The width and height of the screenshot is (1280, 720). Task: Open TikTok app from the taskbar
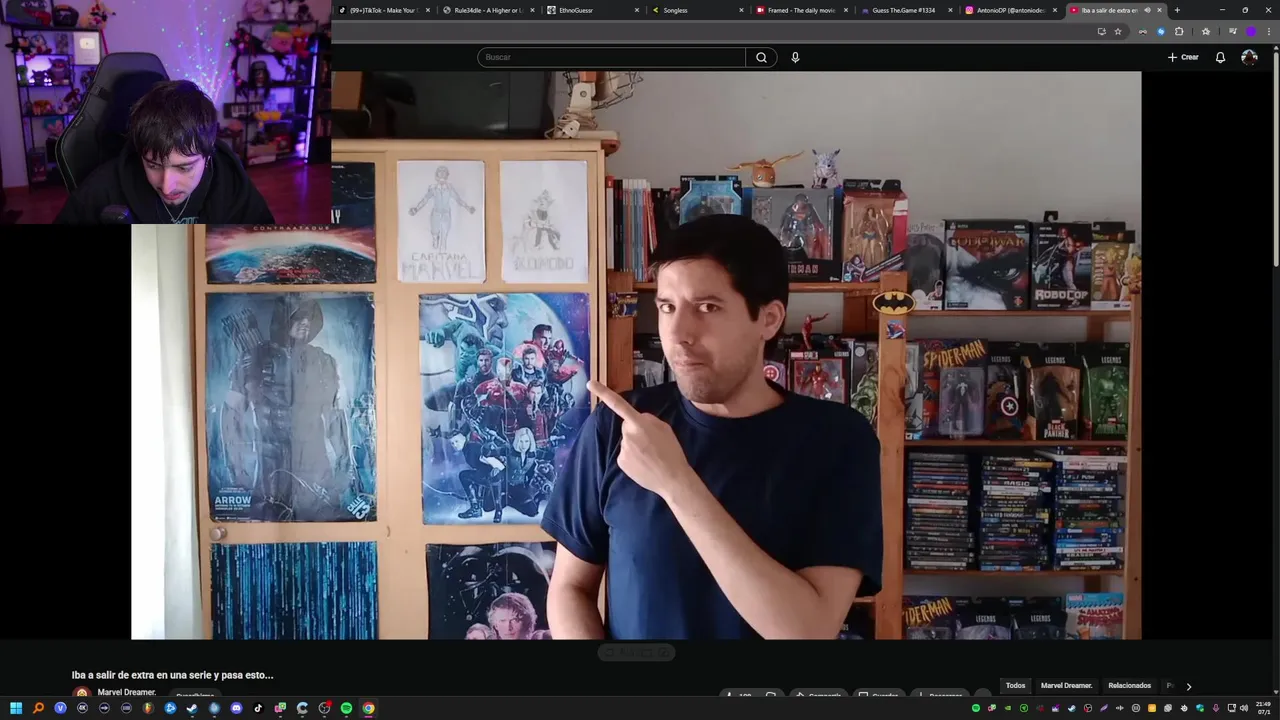click(x=258, y=708)
